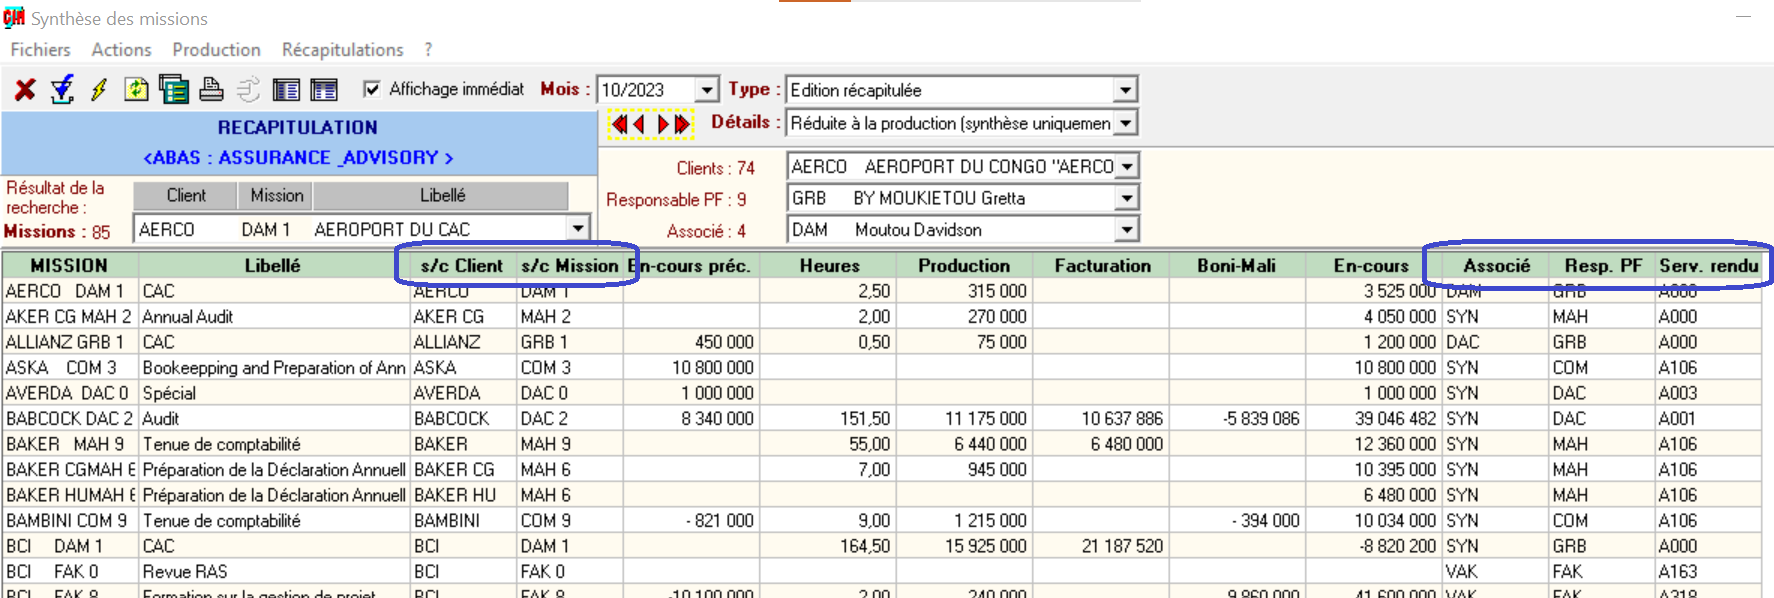The height and width of the screenshot is (598, 1774).
Task: Click the yellow lightning bolt icon
Action: [x=99, y=90]
